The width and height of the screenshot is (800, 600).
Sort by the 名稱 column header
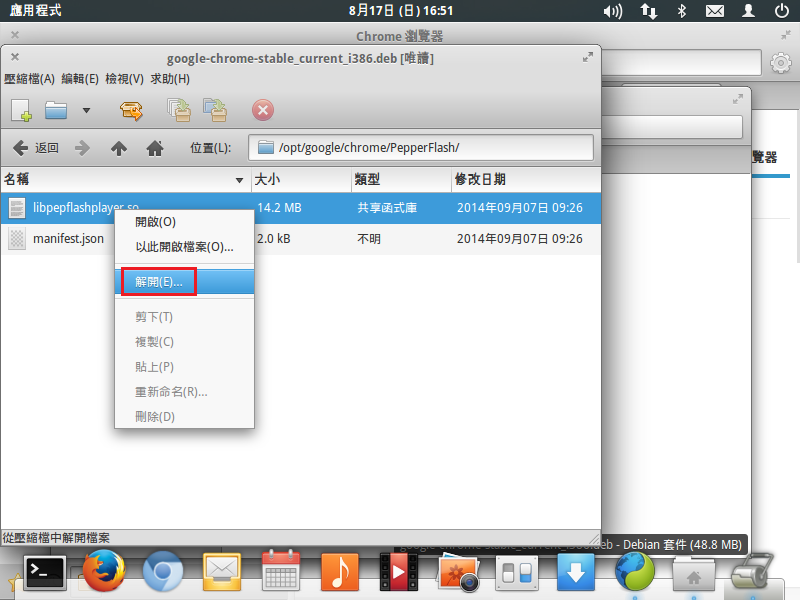126,180
